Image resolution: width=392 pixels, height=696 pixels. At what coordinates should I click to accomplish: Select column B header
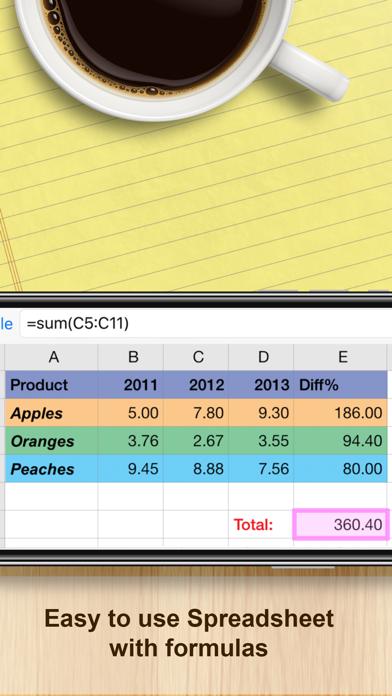(131, 357)
